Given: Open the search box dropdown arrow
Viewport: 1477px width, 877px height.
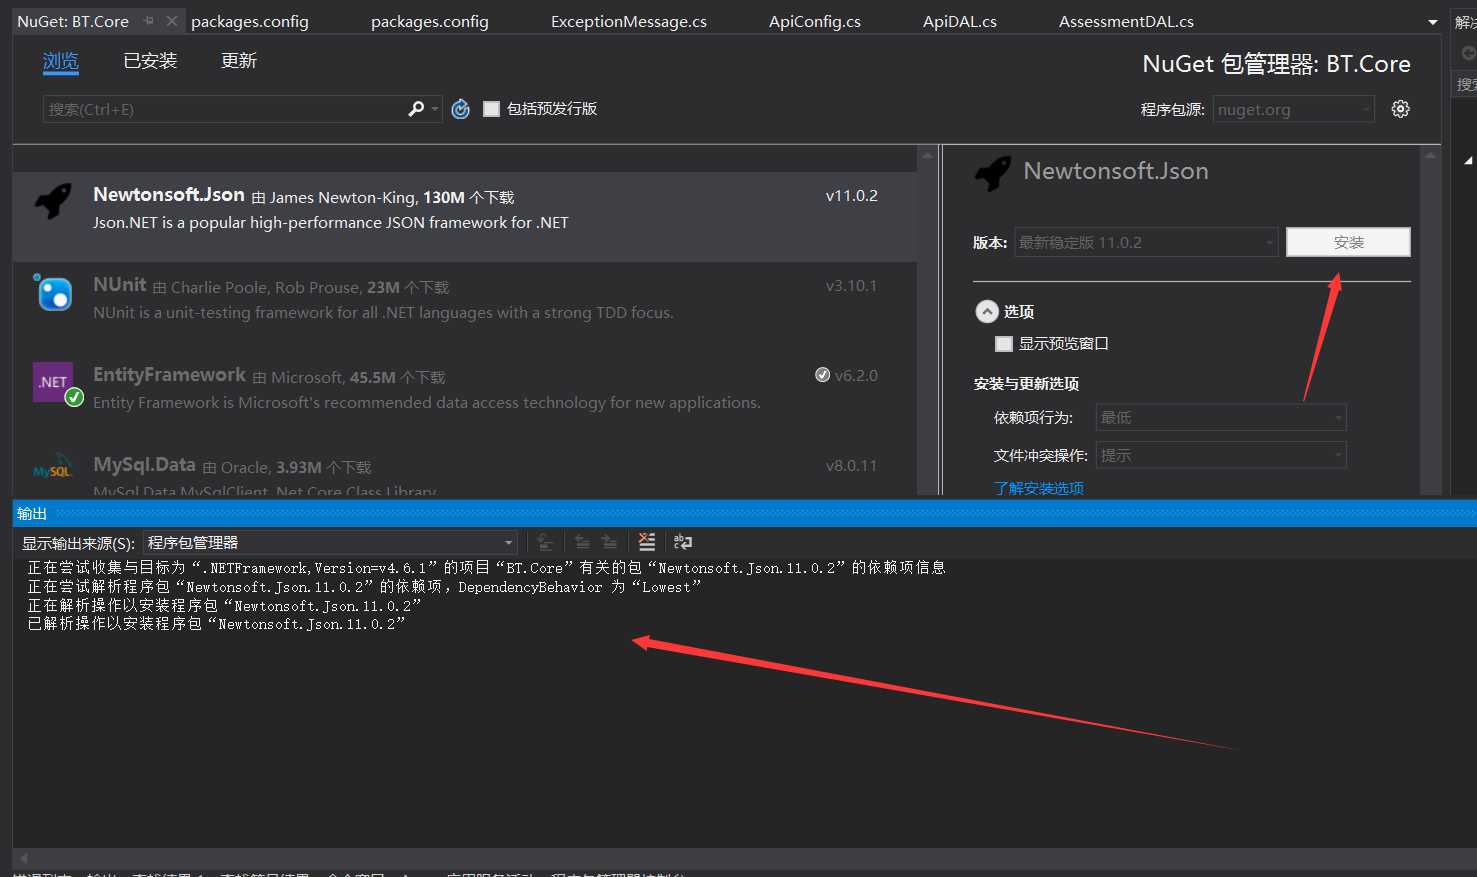Looking at the screenshot, I should point(435,109).
